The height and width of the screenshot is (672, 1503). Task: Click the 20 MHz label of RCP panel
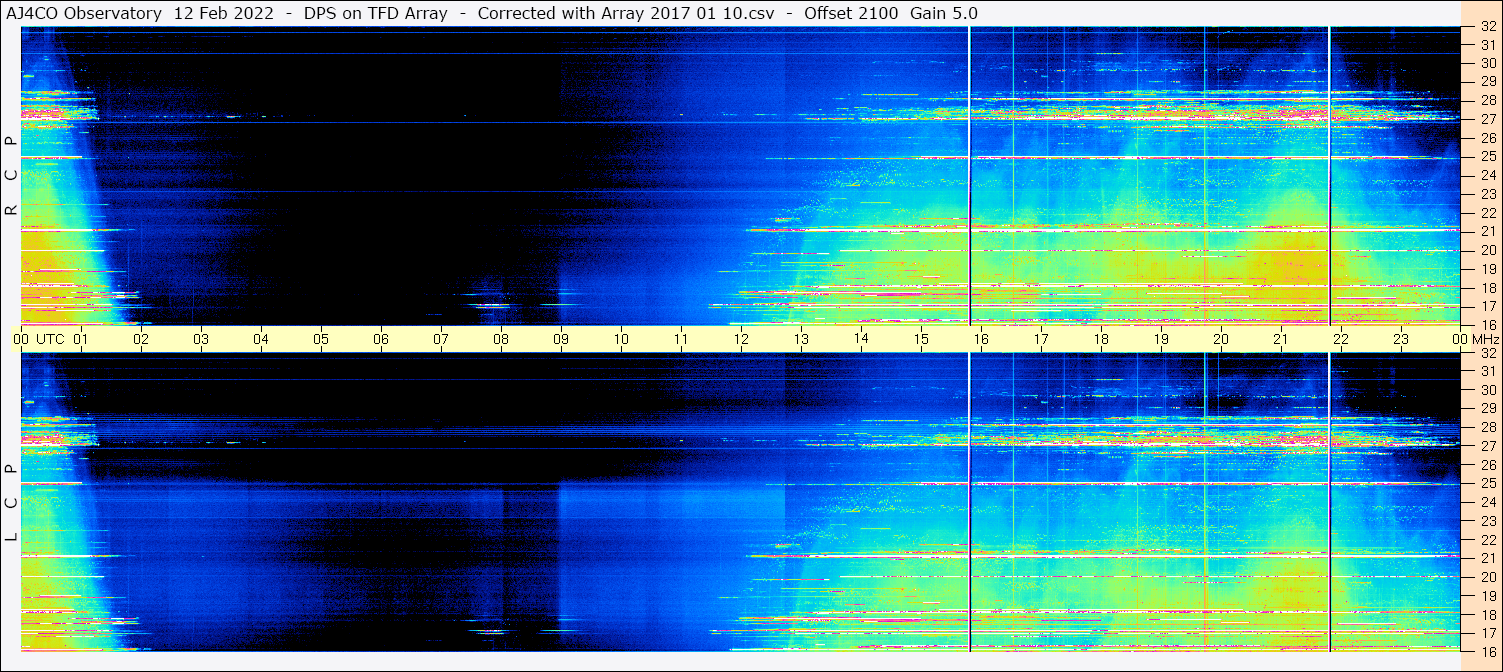coord(1487,250)
